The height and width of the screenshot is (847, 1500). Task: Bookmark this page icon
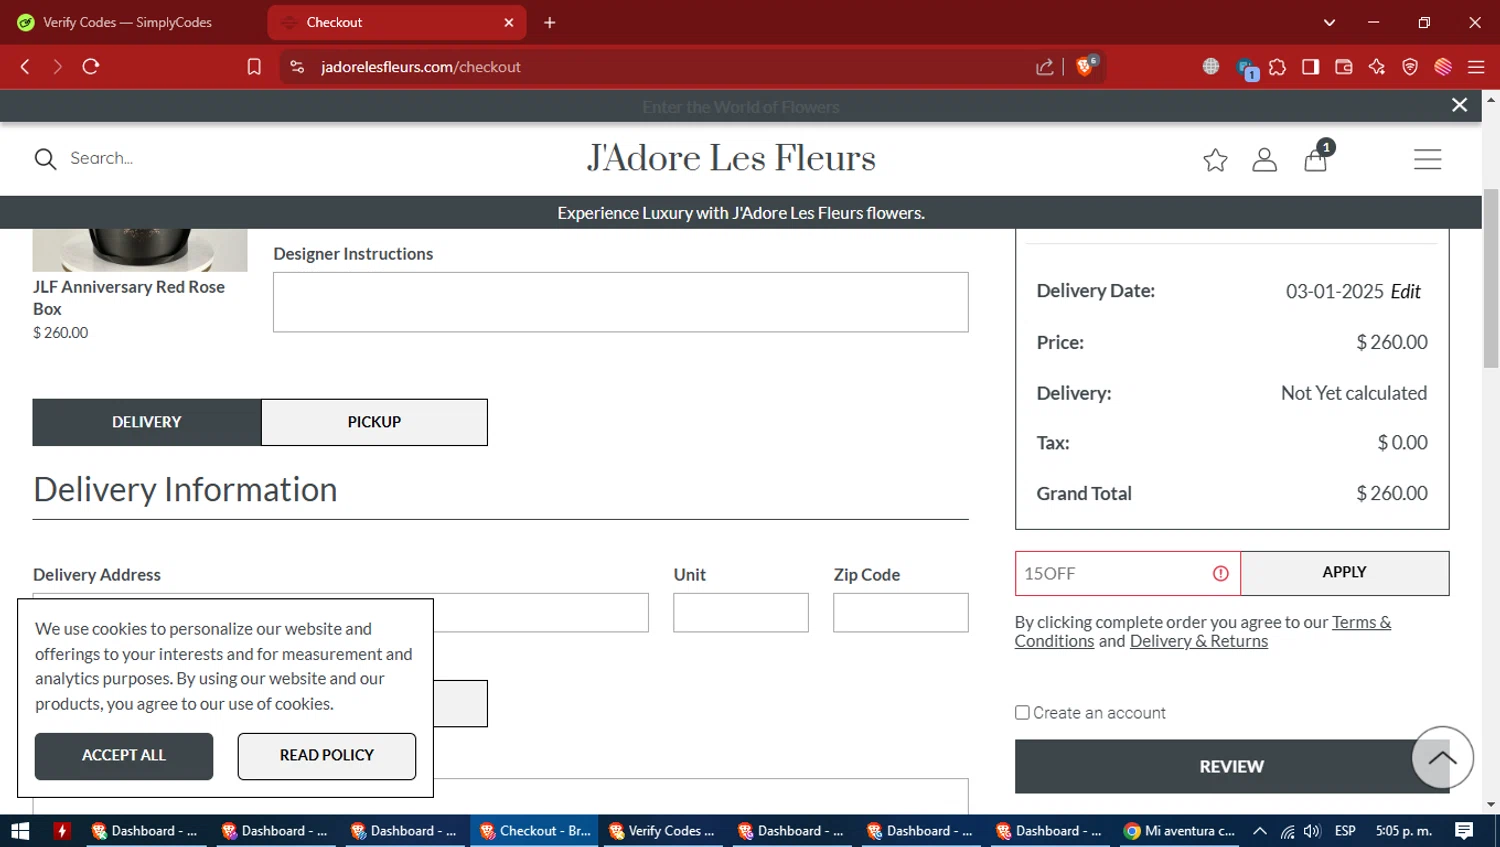click(254, 67)
